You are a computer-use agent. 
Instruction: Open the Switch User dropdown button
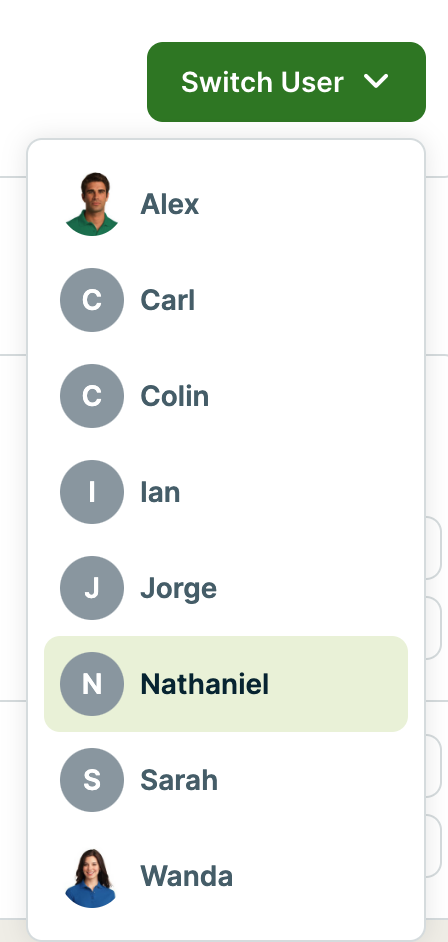click(x=286, y=82)
